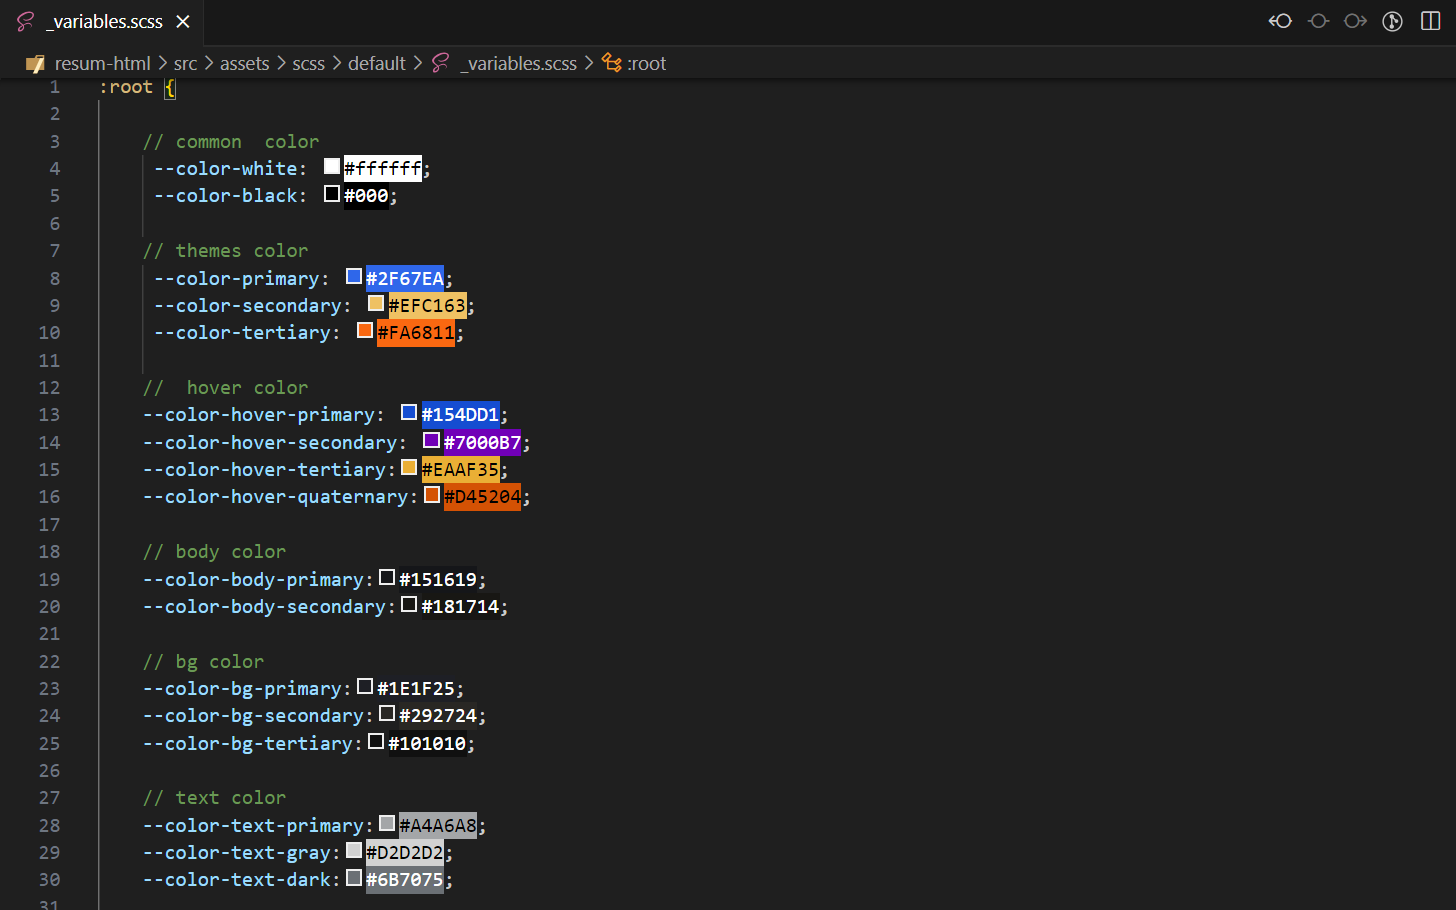The image size is (1456, 910).
Task: Expand the scss breadcrumb segment
Action: coord(308,63)
